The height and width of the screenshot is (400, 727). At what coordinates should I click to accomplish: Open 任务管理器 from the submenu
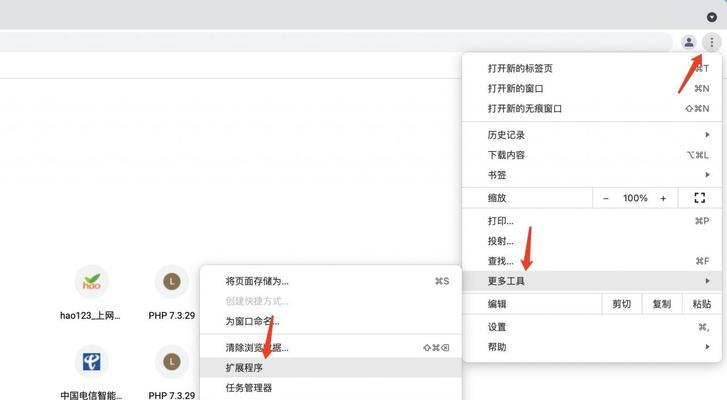tap(331, 387)
